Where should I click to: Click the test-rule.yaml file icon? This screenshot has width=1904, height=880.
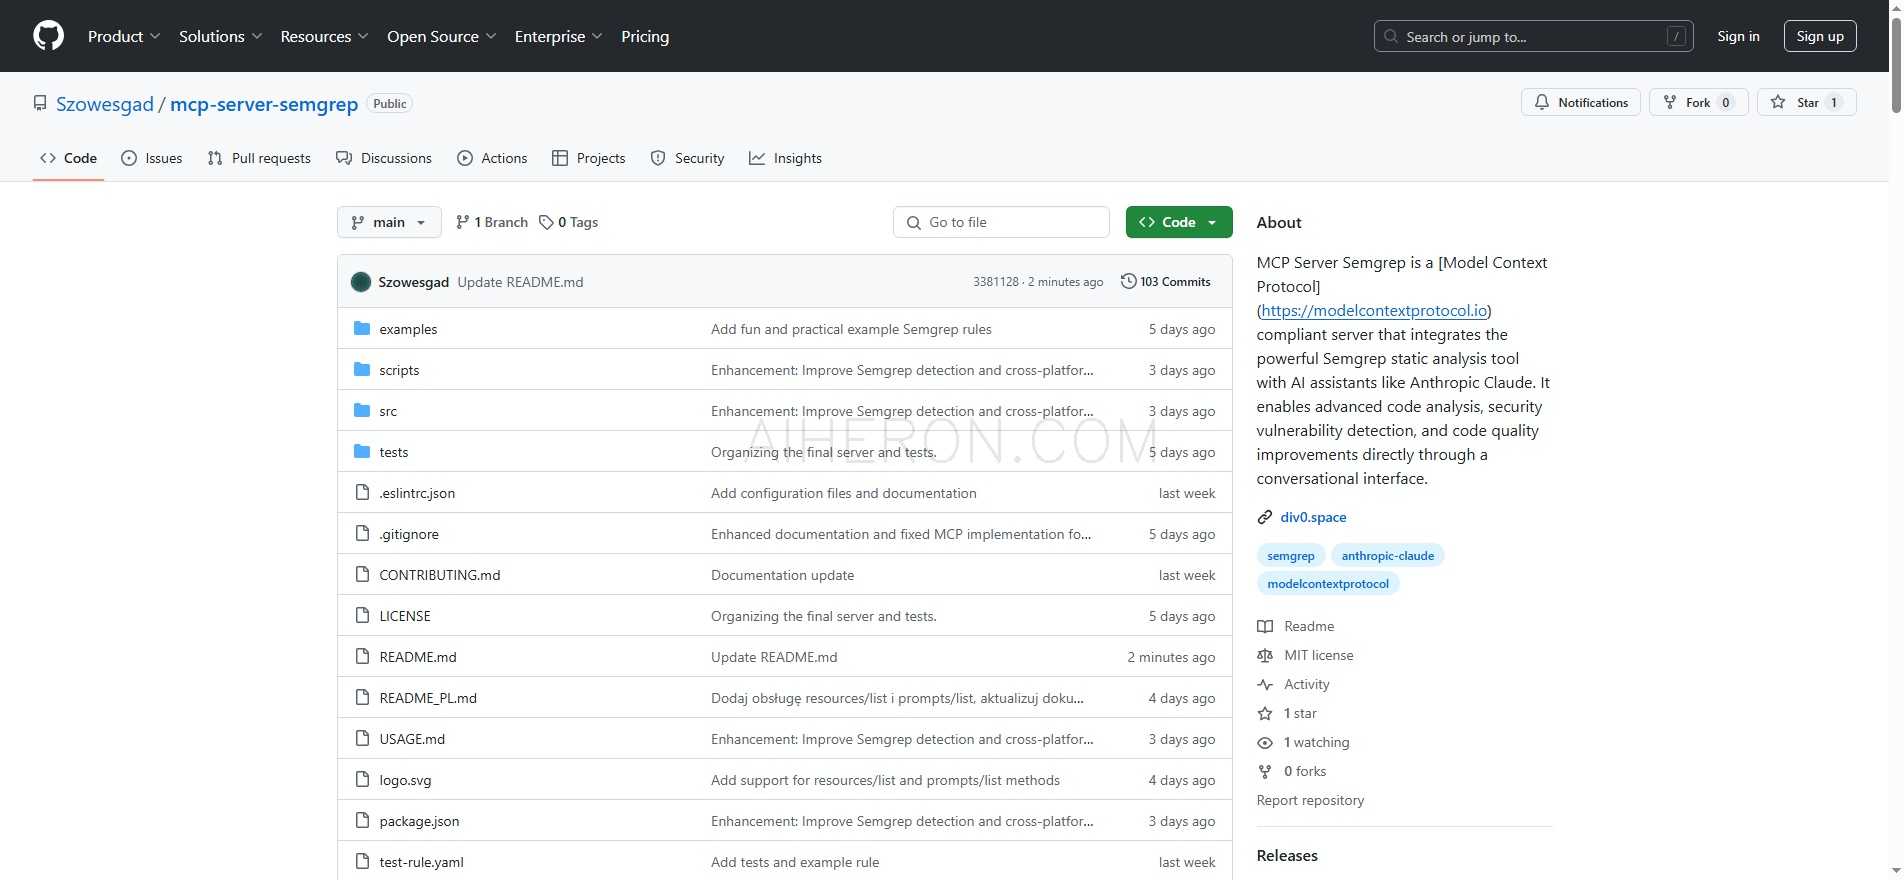pos(362,861)
